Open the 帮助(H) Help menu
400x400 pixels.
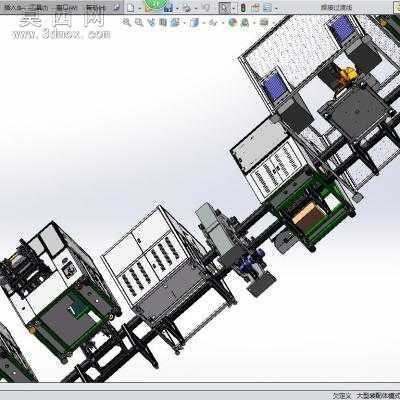(x=95, y=7)
